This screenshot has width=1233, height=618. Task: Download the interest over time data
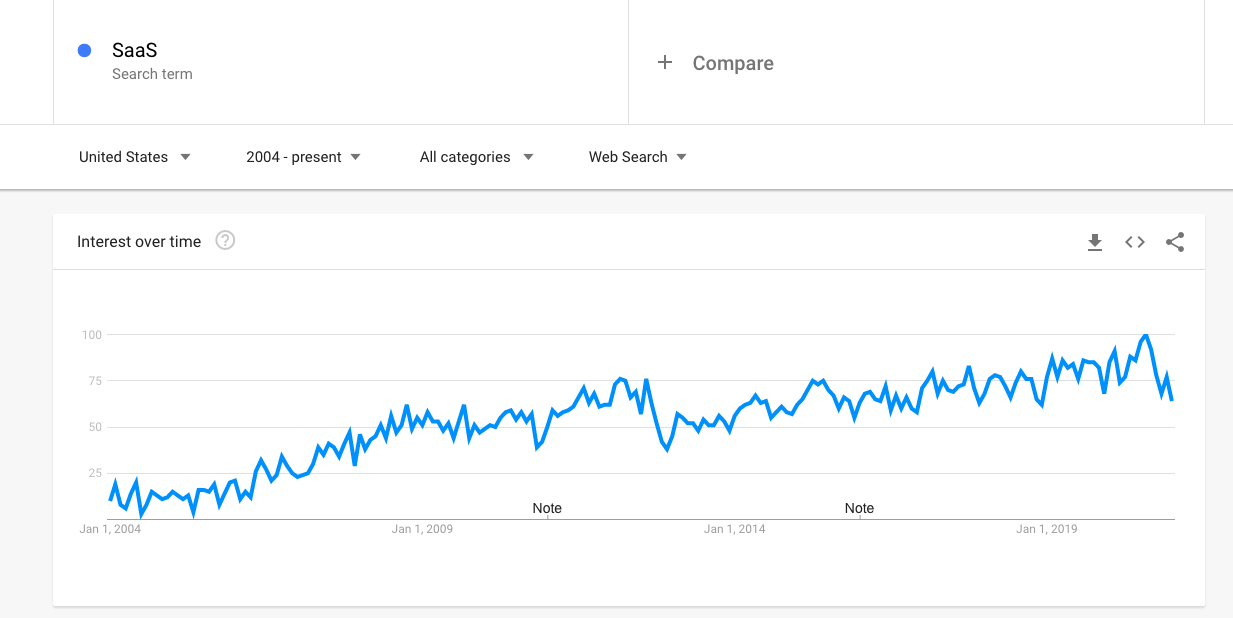click(x=1095, y=242)
